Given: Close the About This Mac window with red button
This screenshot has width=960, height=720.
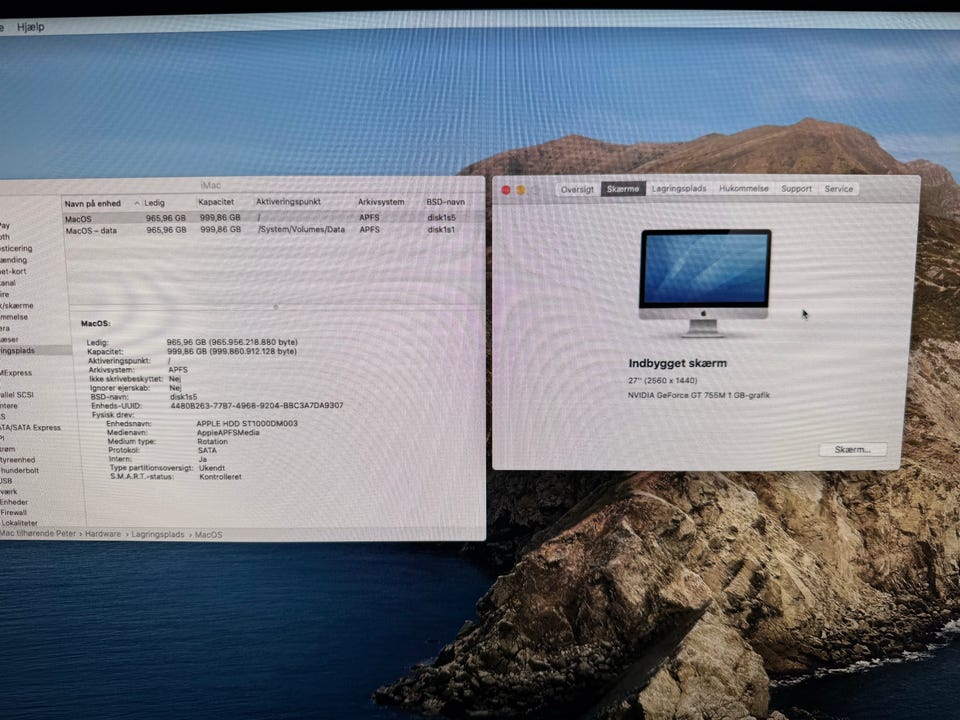Looking at the screenshot, I should point(506,190).
